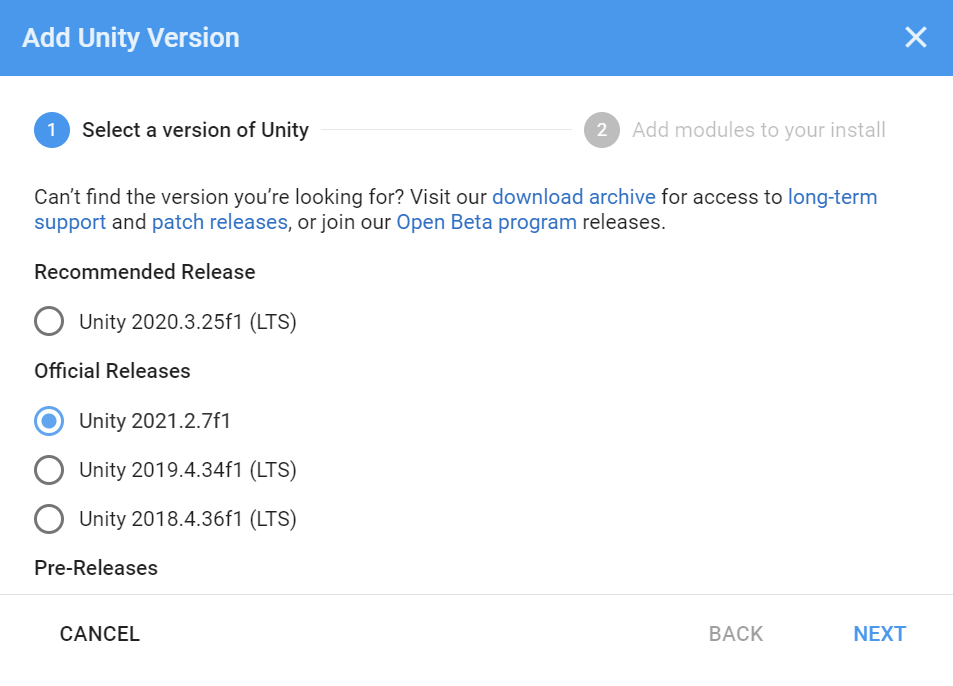Click 'Select a version of Unity' step label

pos(196,130)
